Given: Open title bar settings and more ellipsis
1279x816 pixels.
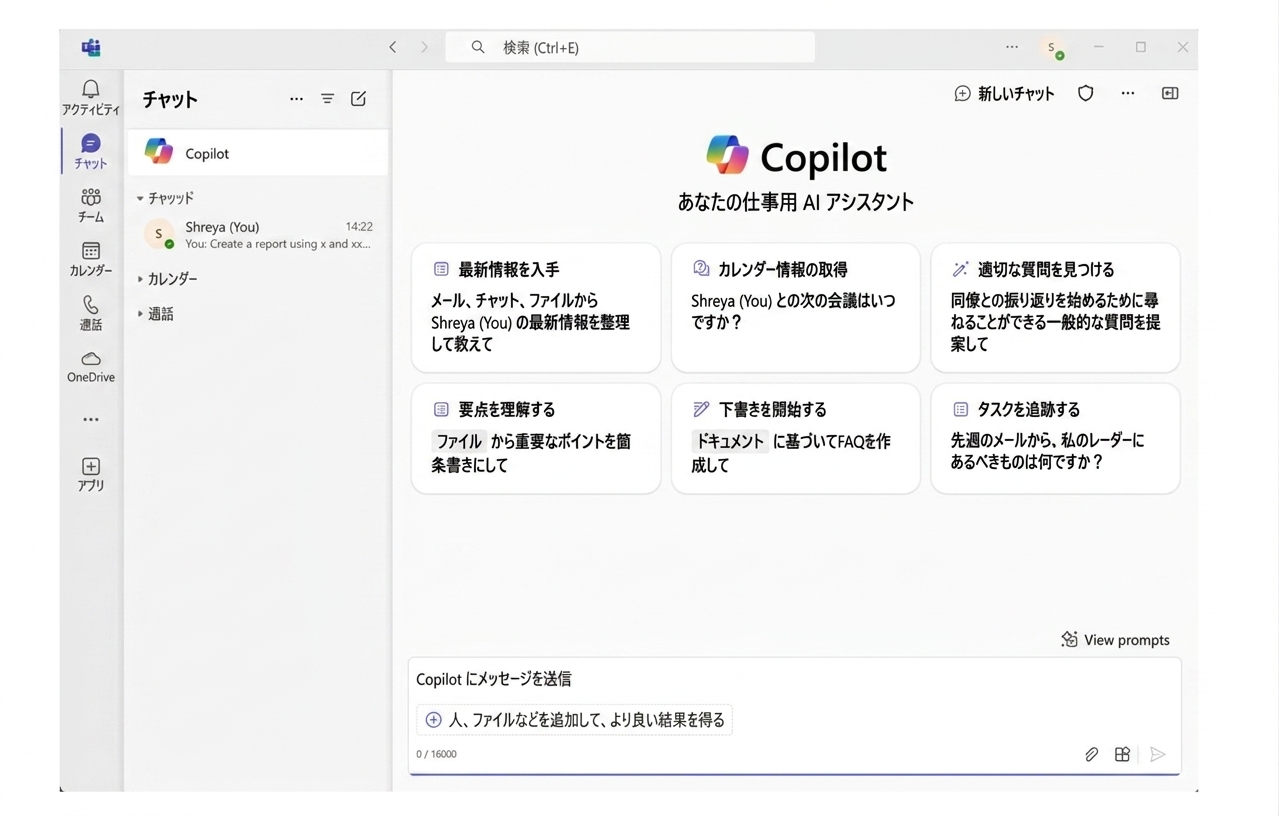Looking at the screenshot, I should pos(1012,47).
